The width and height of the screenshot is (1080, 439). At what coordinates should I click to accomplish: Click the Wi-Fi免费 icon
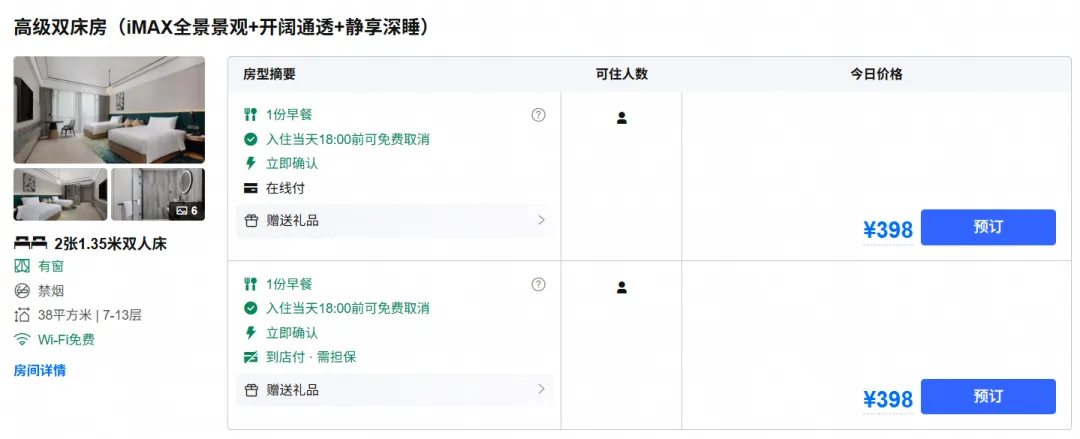click(23, 340)
